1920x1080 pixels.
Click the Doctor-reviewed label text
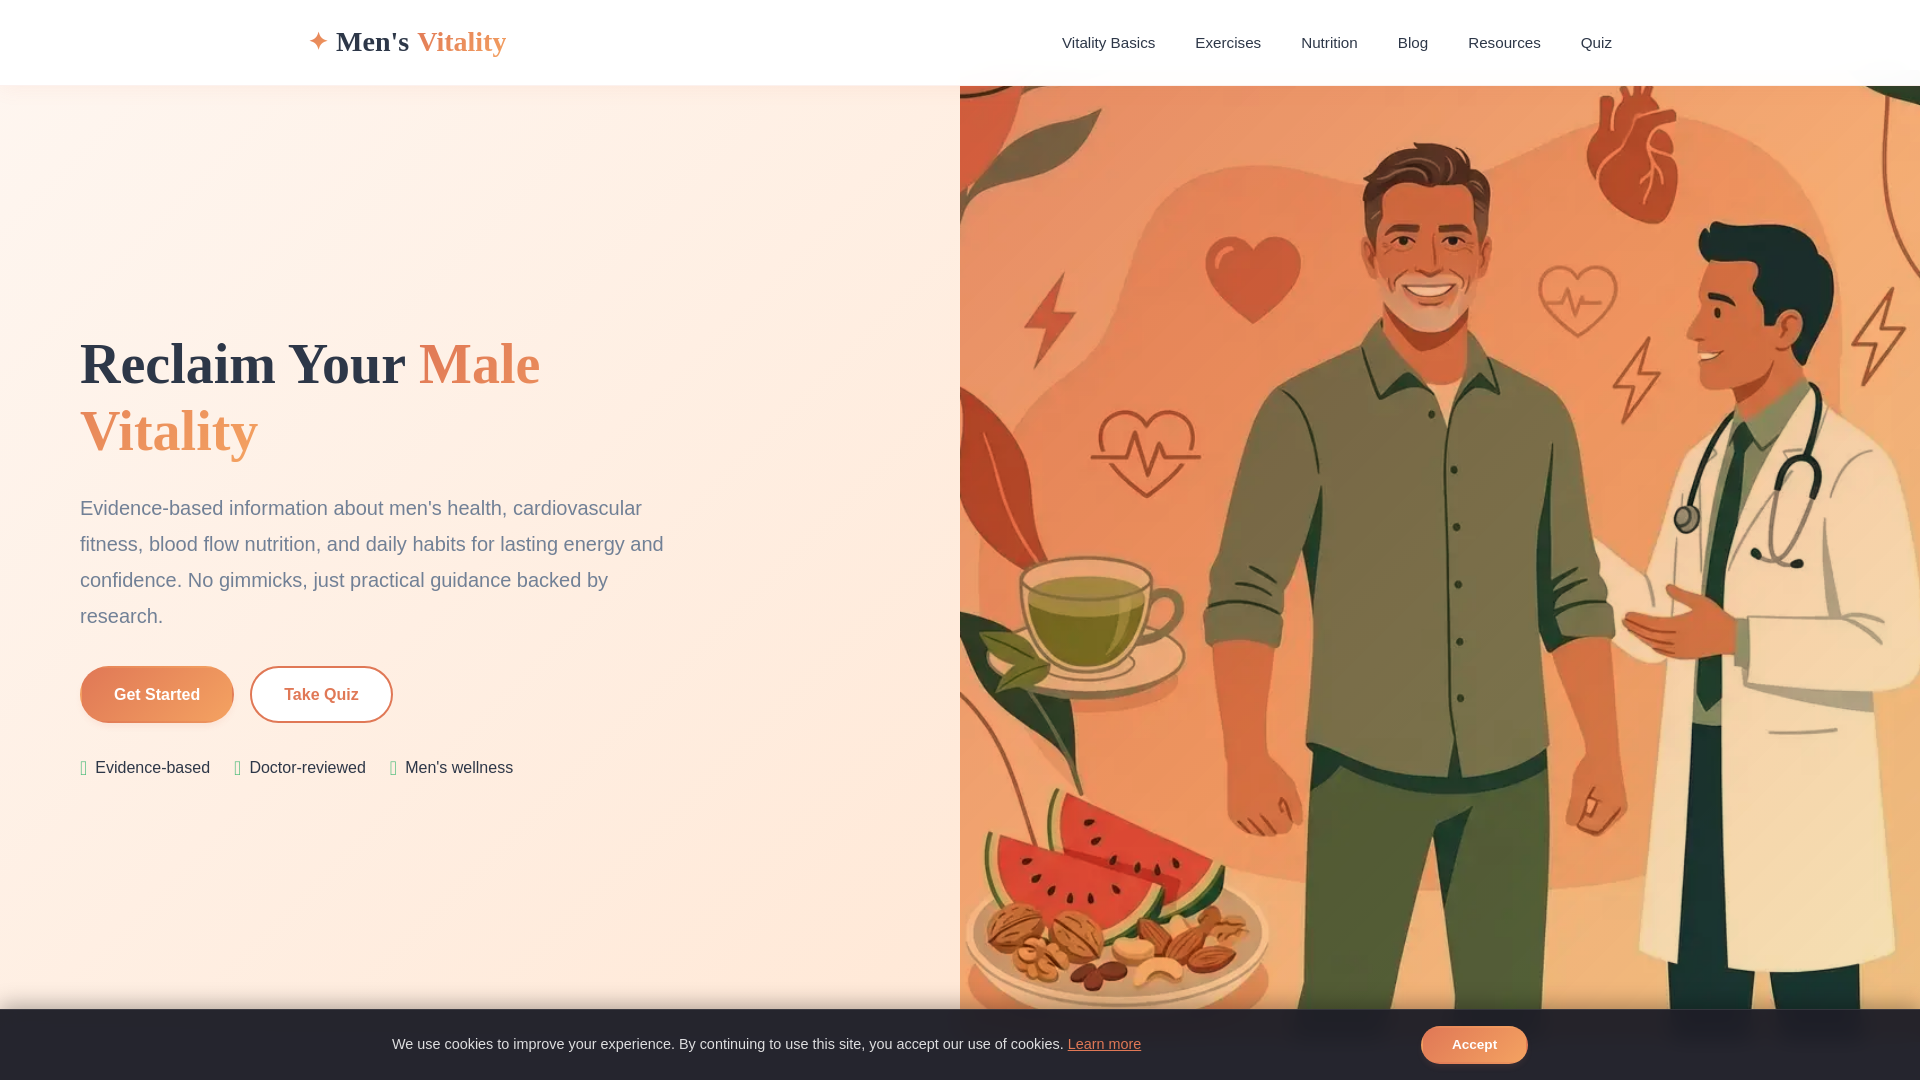coord(307,768)
